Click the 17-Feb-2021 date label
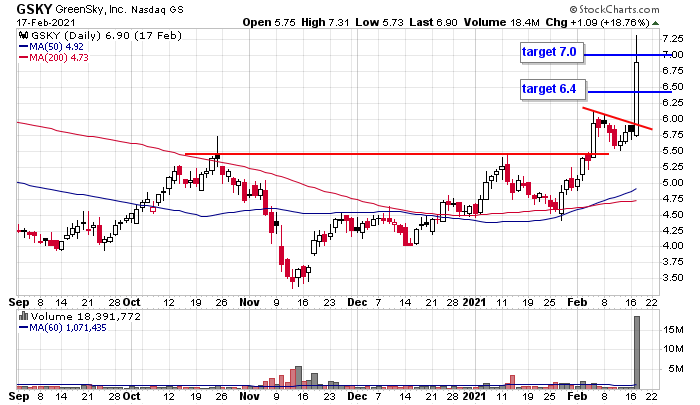Screen dimensions: 700x405 [x=46, y=22]
